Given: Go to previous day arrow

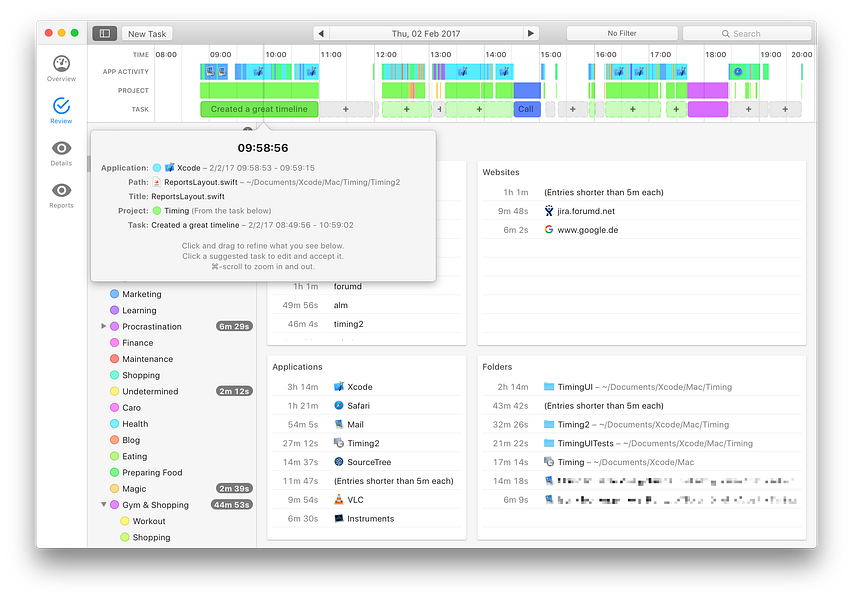Looking at the screenshot, I should [x=321, y=33].
